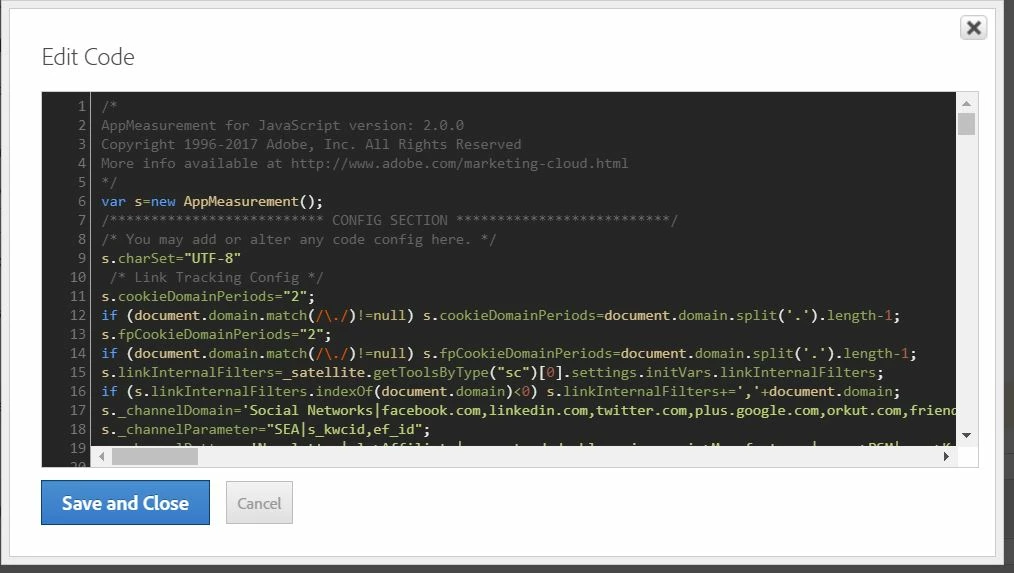This screenshot has width=1014, height=573.
Task: Click the AppMeasurement version 2.0.0 comment
Action: (x=282, y=125)
